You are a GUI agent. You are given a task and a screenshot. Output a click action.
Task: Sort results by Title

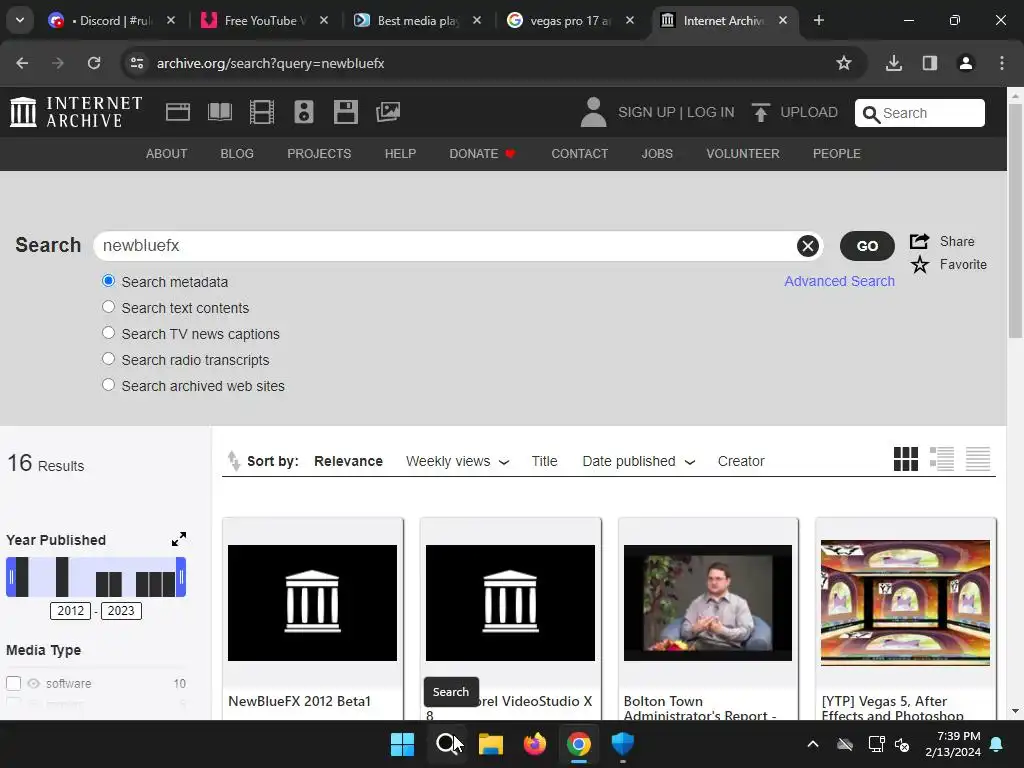click(x=544, y=461)
